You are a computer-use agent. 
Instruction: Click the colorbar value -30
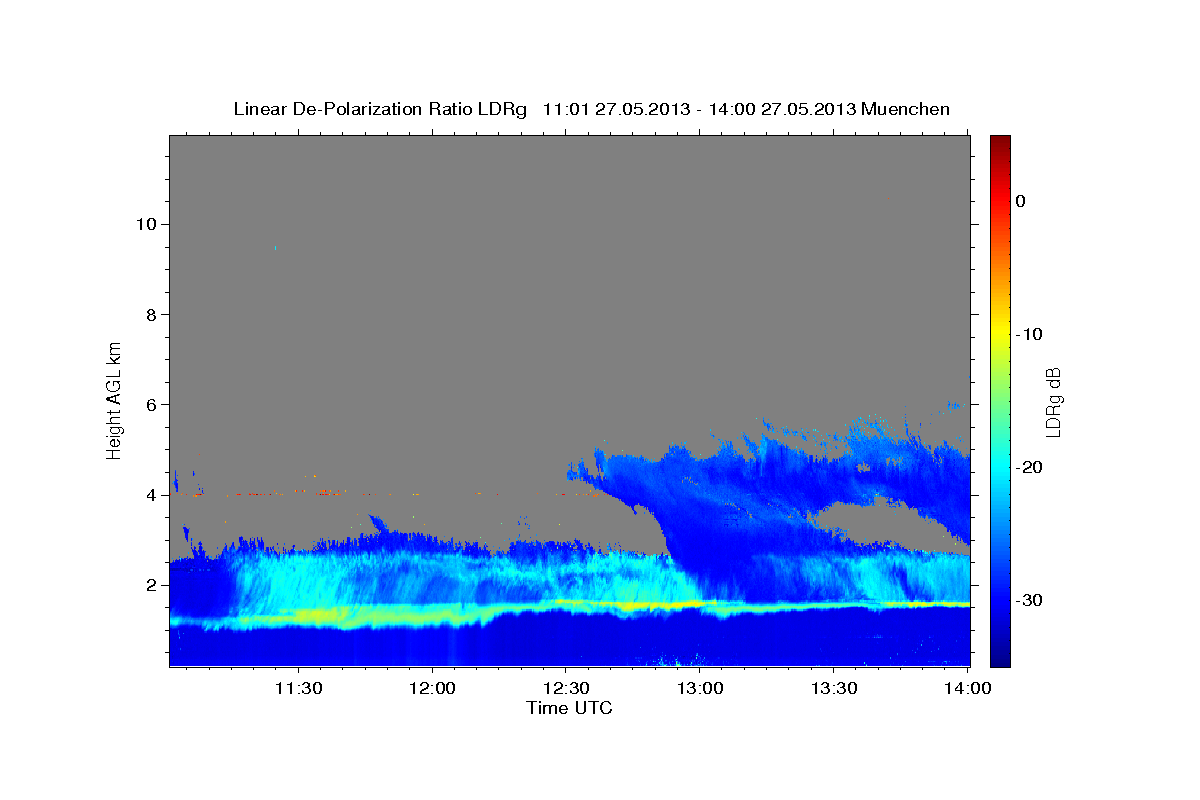coord(1029,600)
